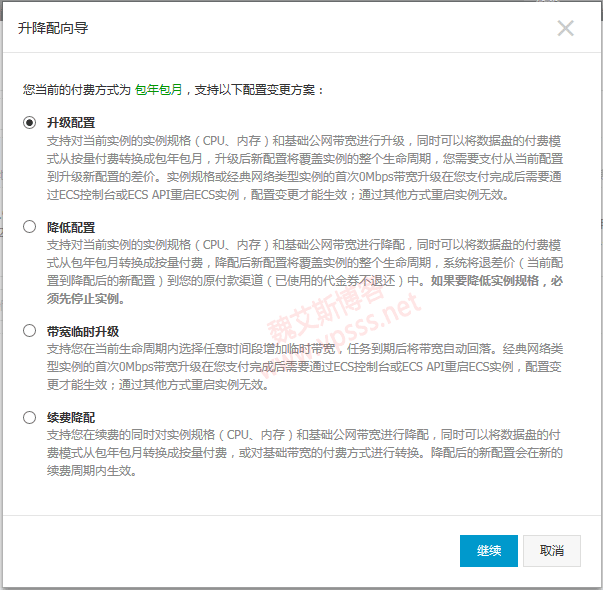
Task: Click the 继续 button
Action: [488, 551]
